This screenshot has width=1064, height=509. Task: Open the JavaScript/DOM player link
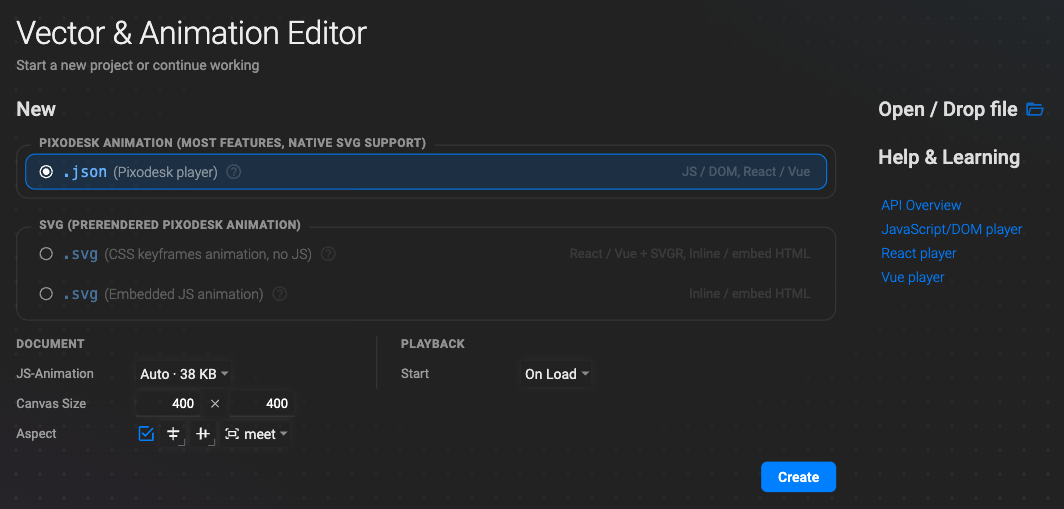(x=951, y=229)
